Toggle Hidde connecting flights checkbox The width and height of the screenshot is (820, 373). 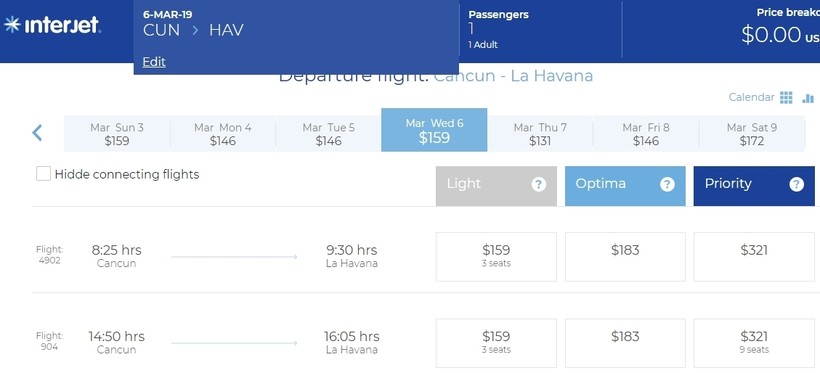tap(43, 174)
